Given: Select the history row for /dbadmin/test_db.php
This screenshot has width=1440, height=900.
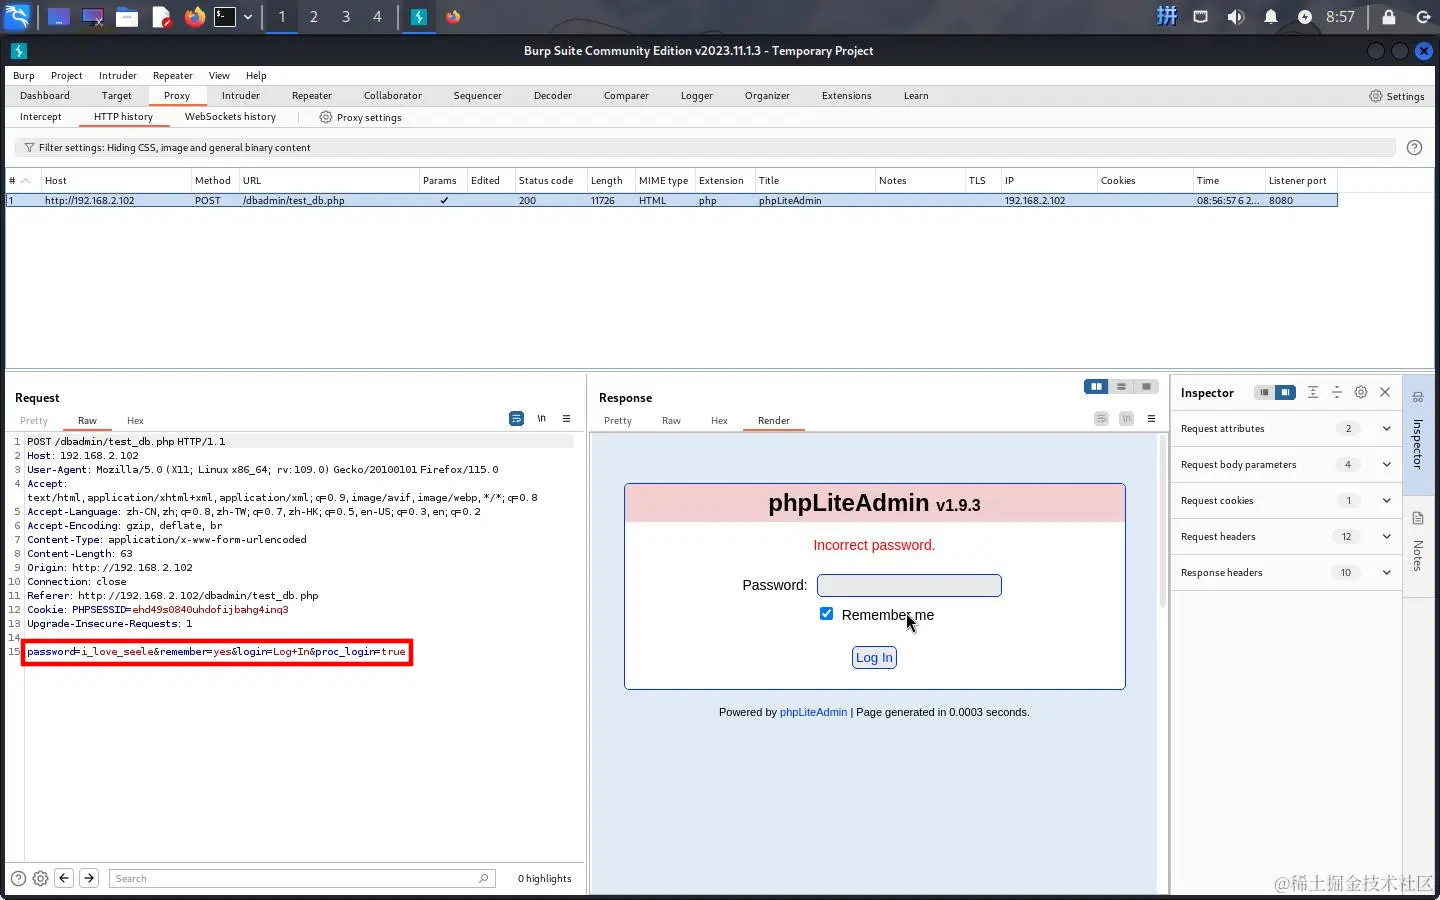Looking at the screenshot, I should coord(671,201).
